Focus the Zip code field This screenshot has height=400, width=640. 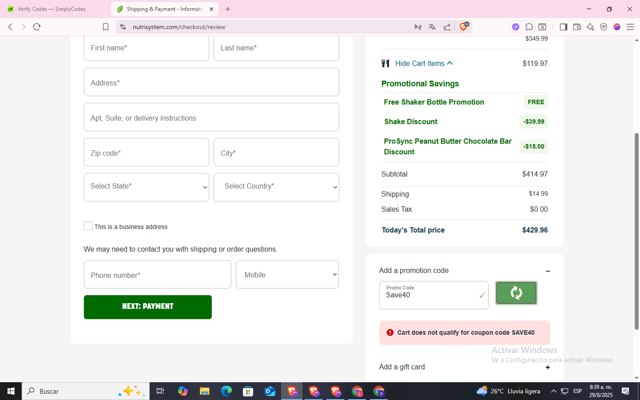147,152
